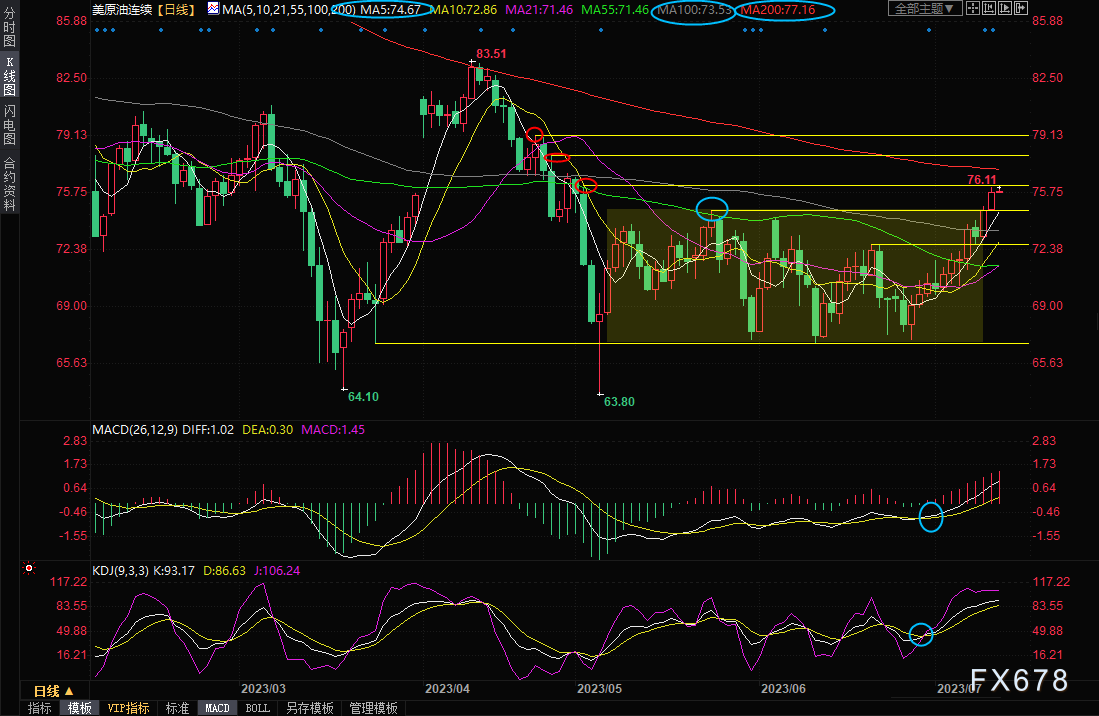
Task: Click the MA(5,10,21,55,100,200) parameter label
Action: [289, 10]
